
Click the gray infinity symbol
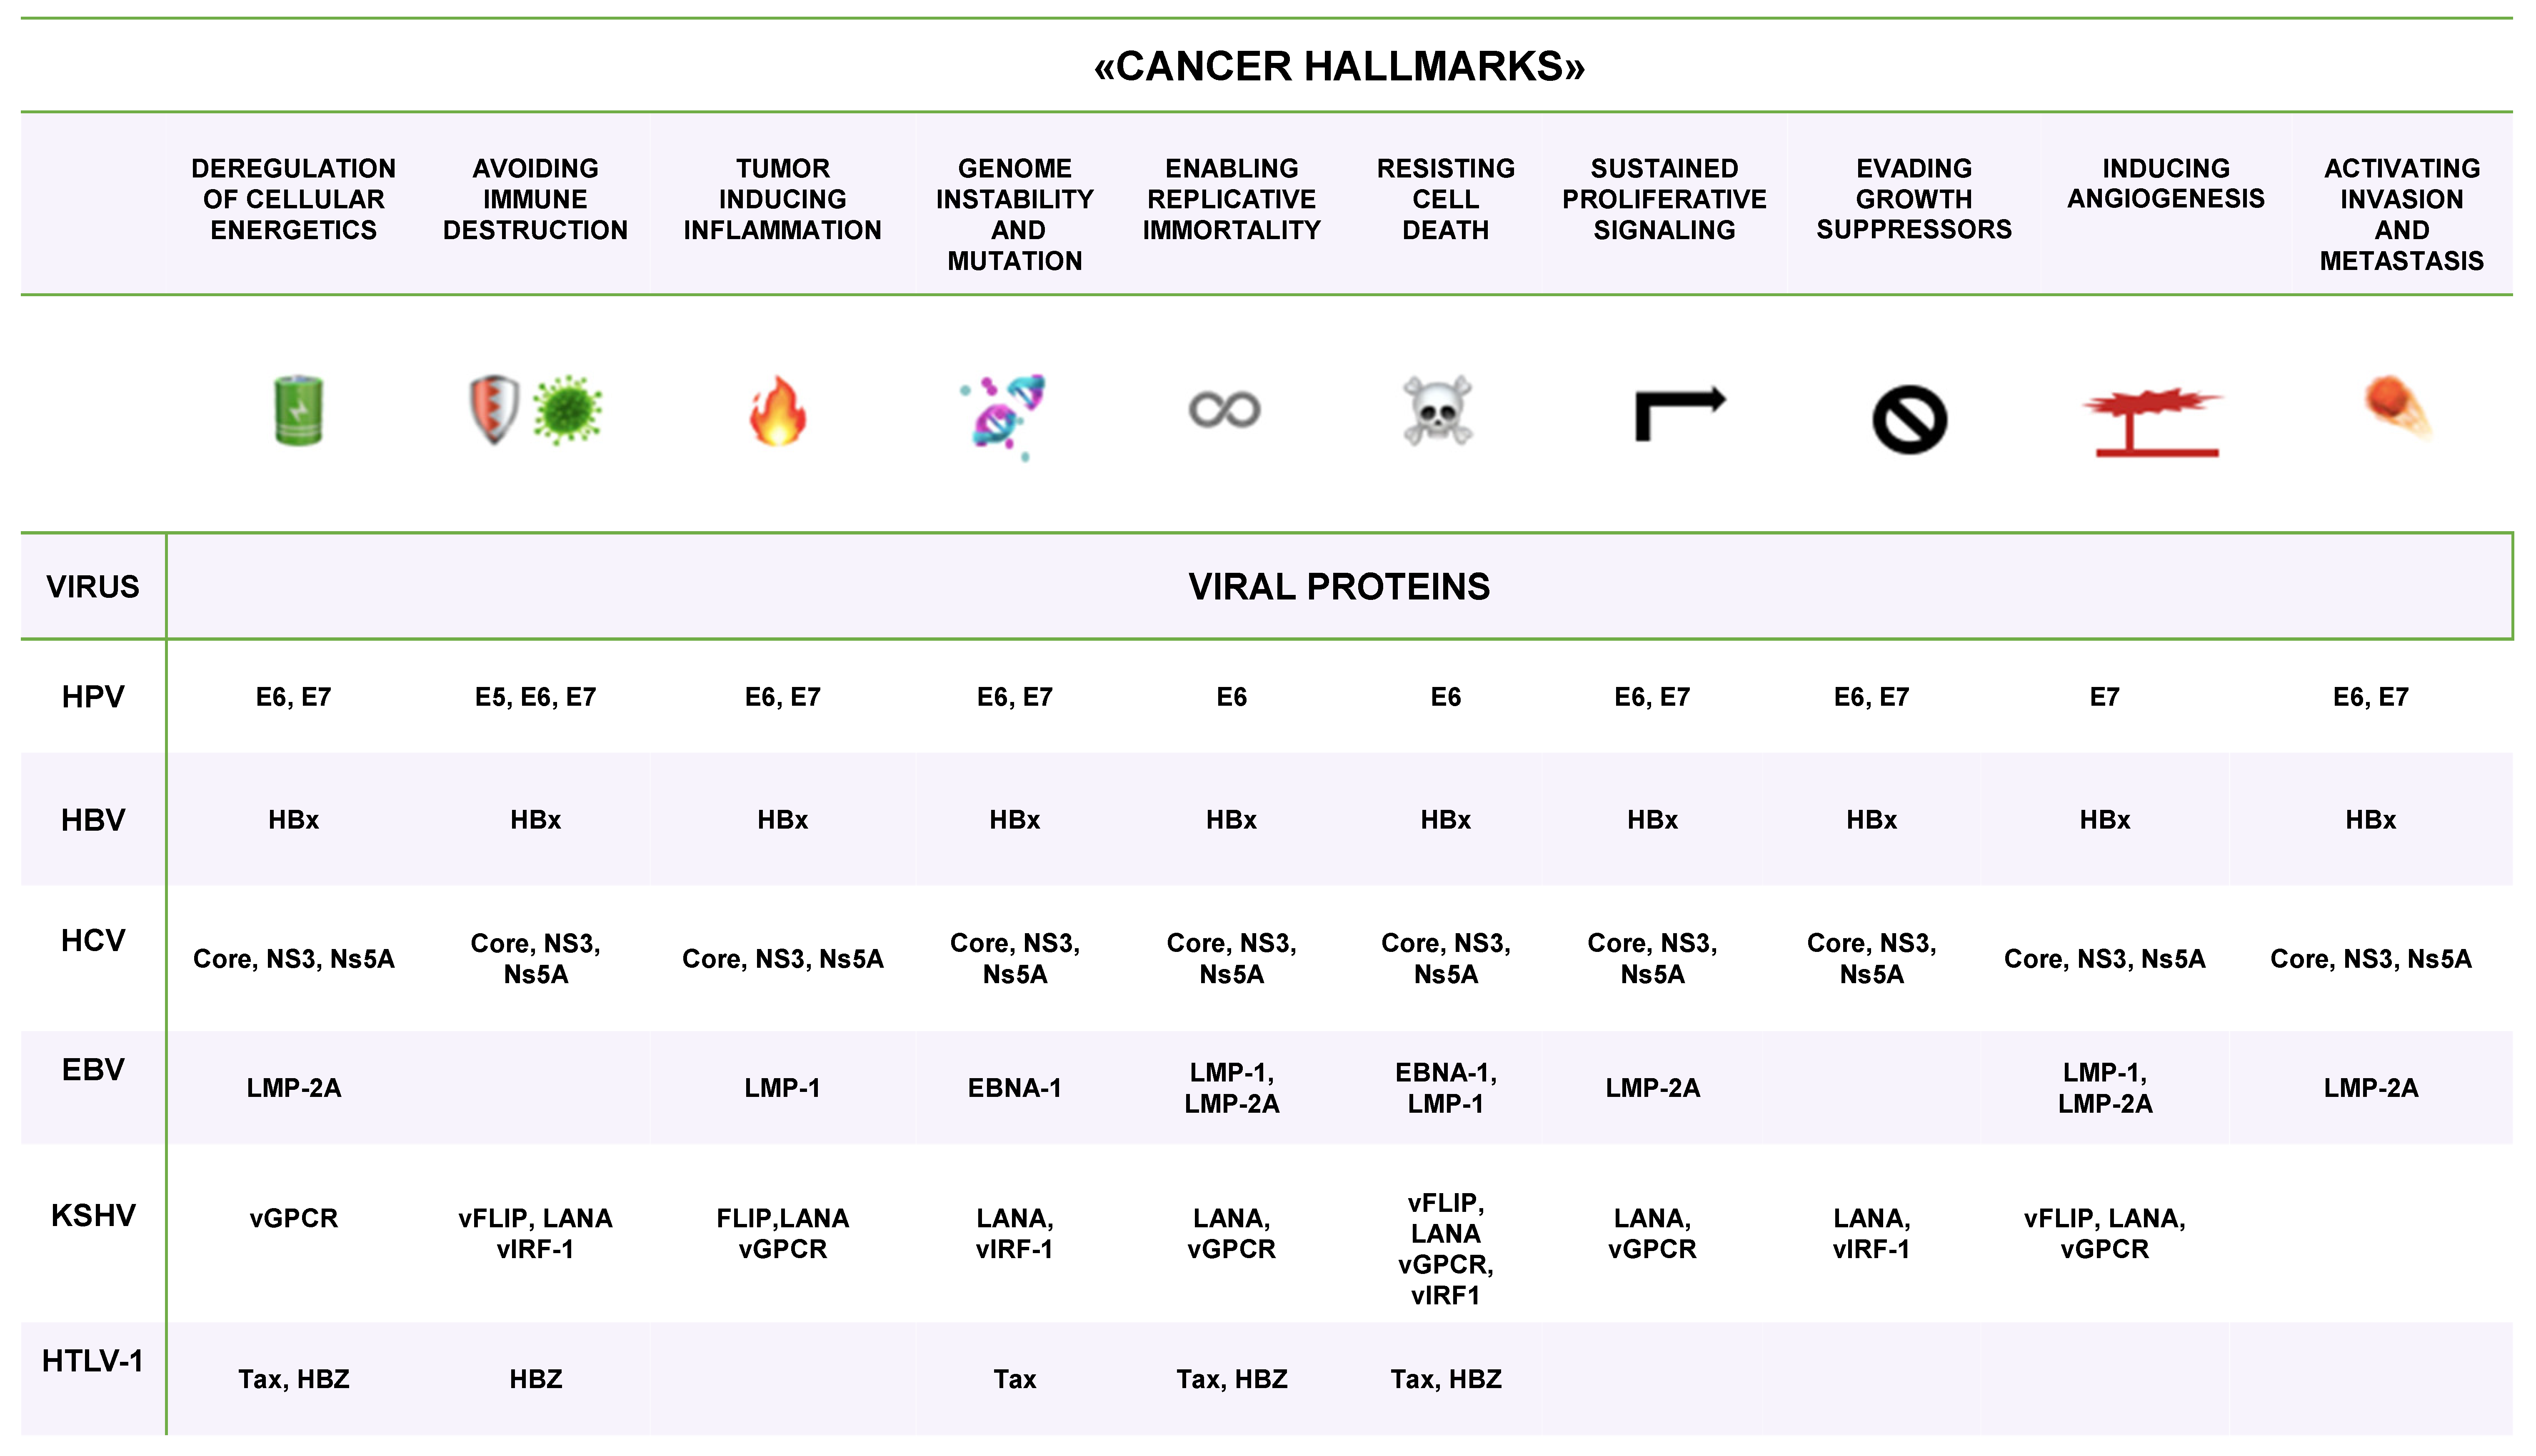coord(1224,410)
